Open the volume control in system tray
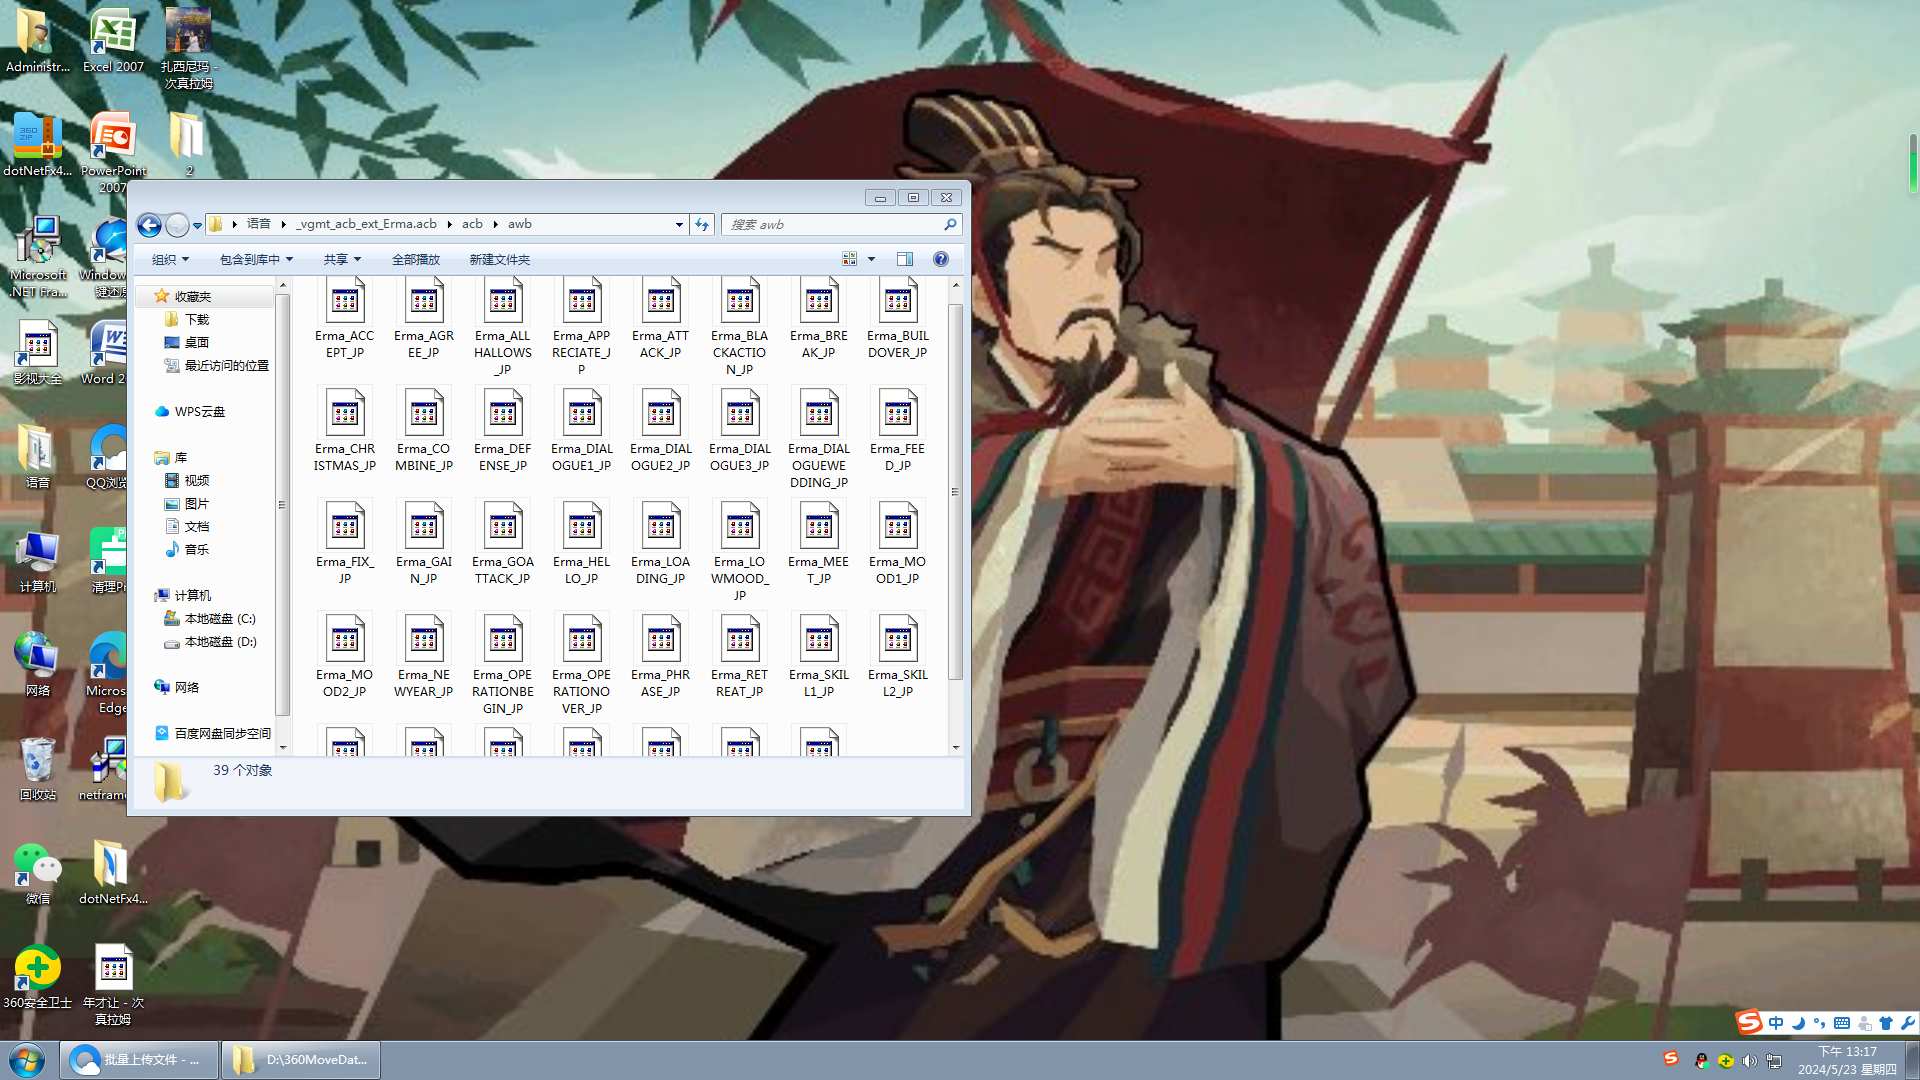Screen dimensions: 1920x1080 pos(1749,1061)
